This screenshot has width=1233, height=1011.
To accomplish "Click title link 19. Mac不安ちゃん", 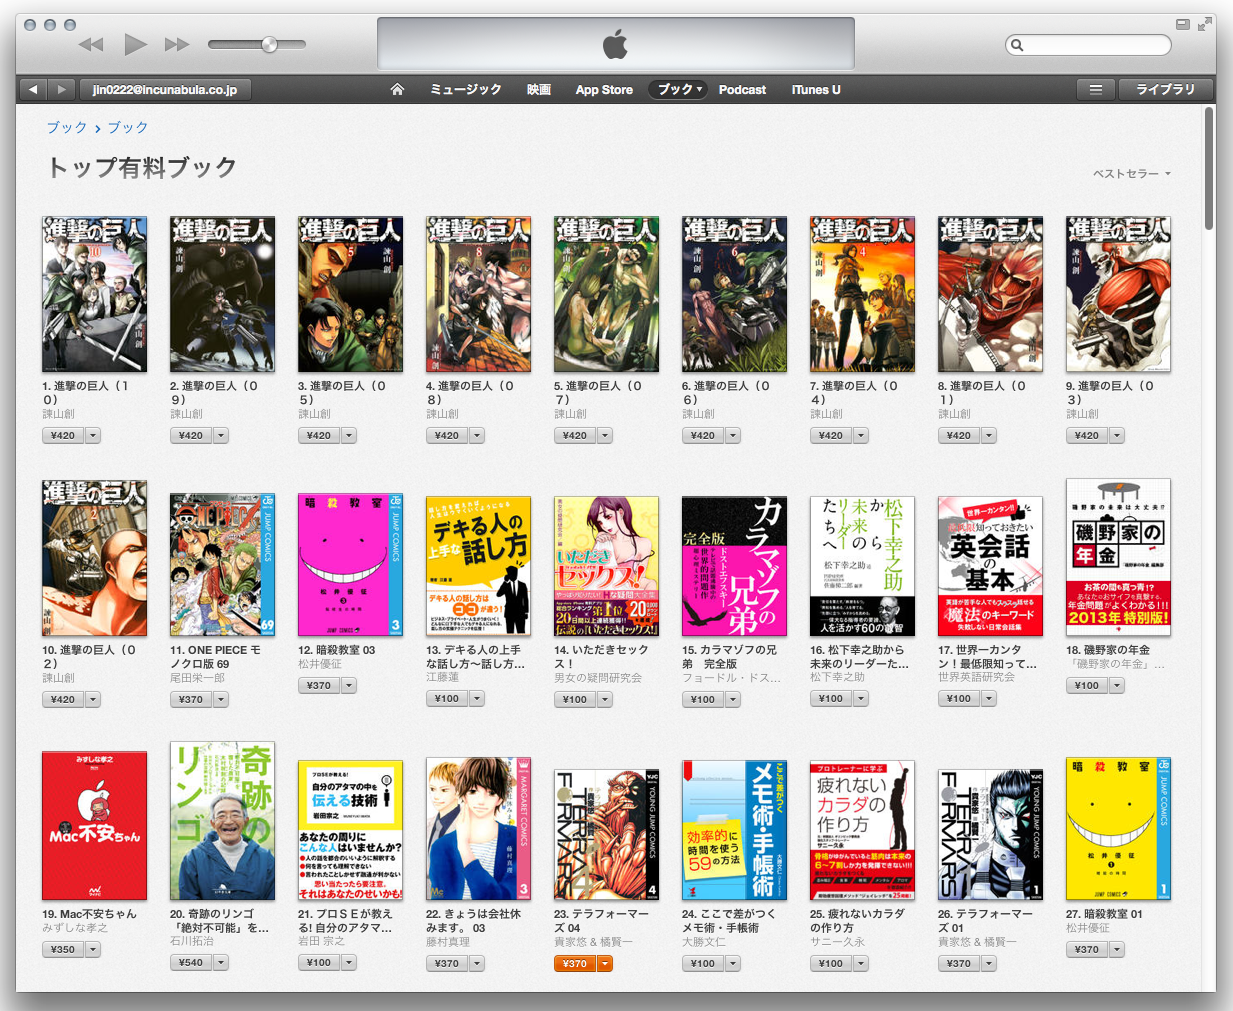I will [x=89, y=914].
